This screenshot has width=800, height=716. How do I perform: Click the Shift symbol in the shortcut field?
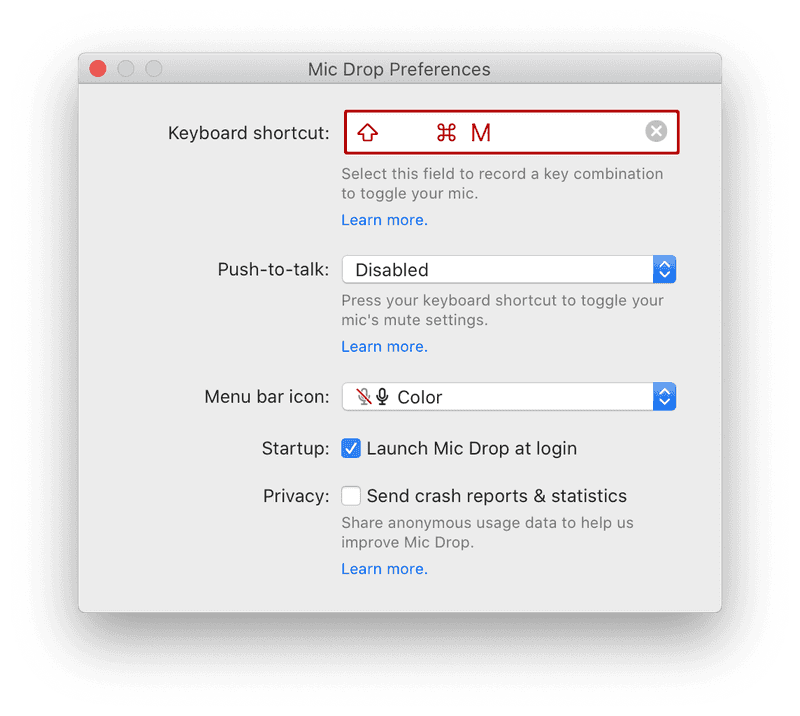click(x=369, y=131)
